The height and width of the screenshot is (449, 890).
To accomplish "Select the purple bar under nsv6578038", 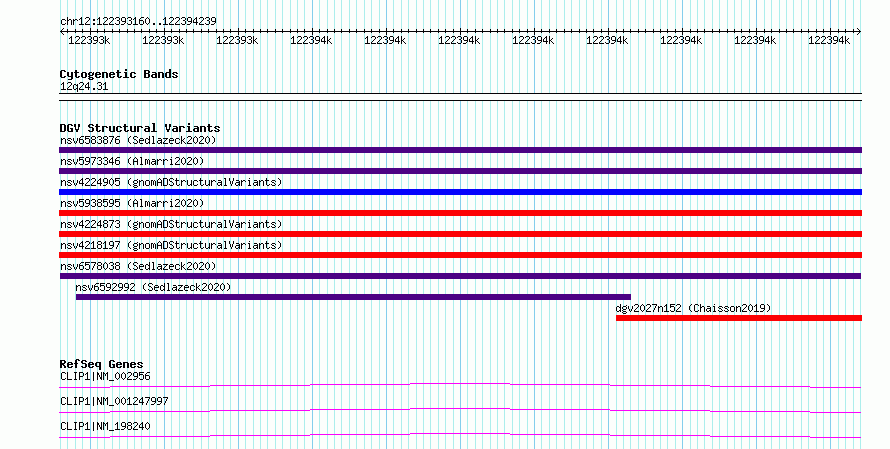I will (460, 276).
